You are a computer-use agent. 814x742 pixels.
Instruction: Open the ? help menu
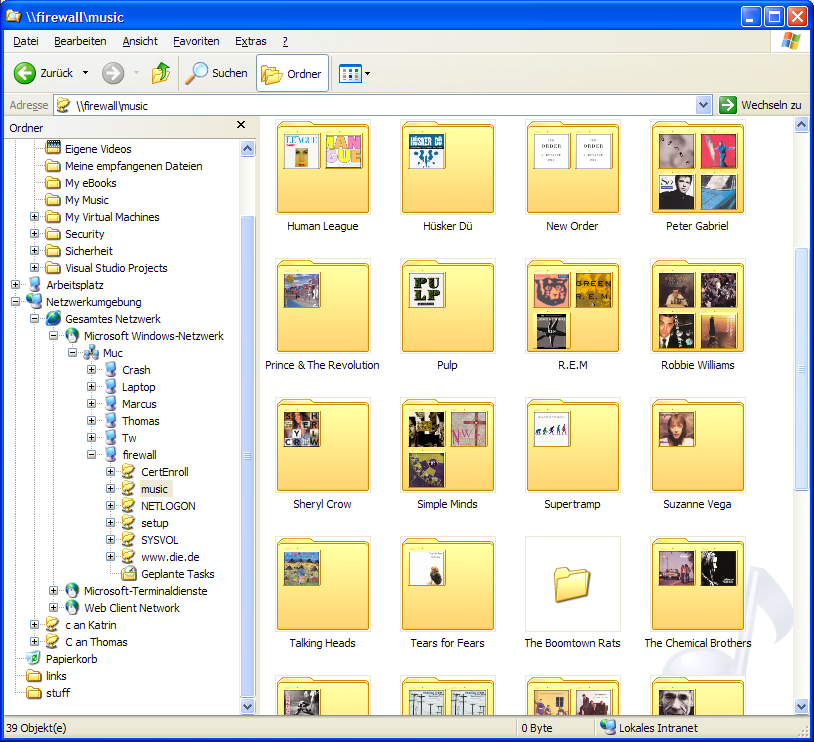coord(285,42)
